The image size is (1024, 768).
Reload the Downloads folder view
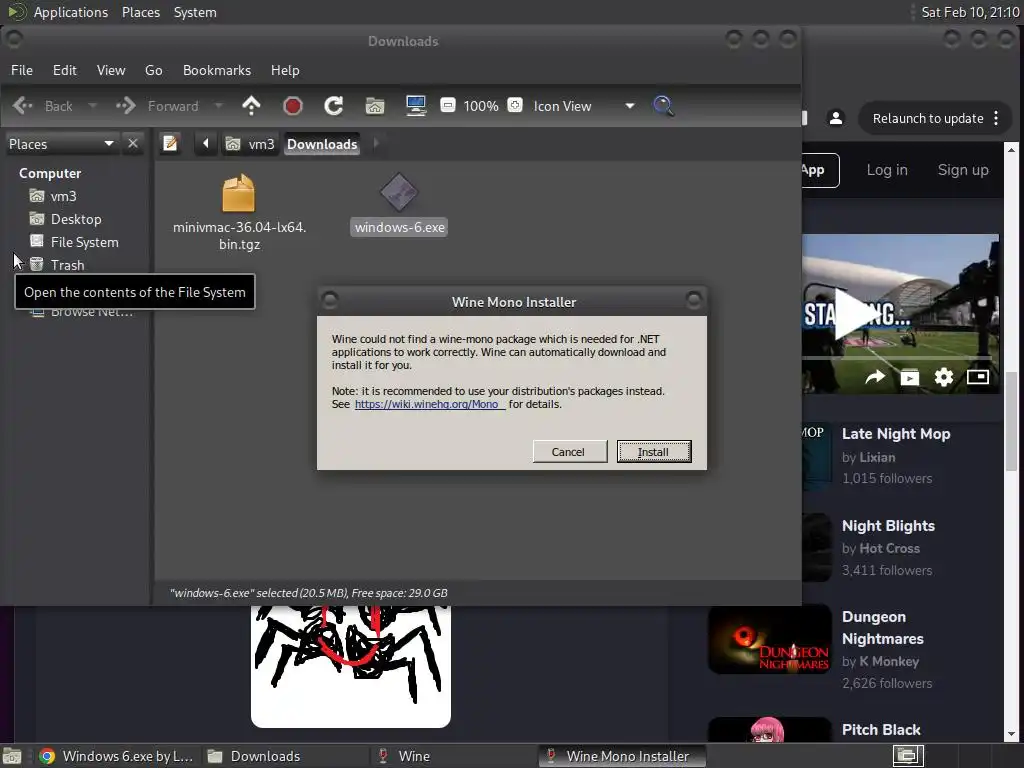[334, 106]
